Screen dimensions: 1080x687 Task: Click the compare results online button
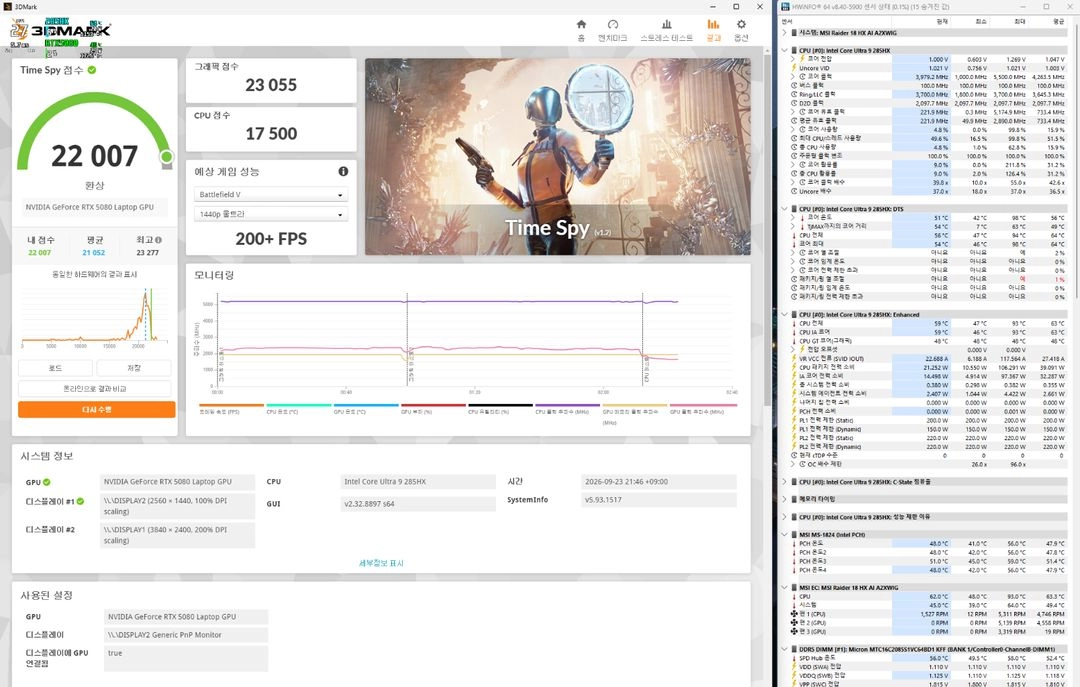[x=95, y=389]
